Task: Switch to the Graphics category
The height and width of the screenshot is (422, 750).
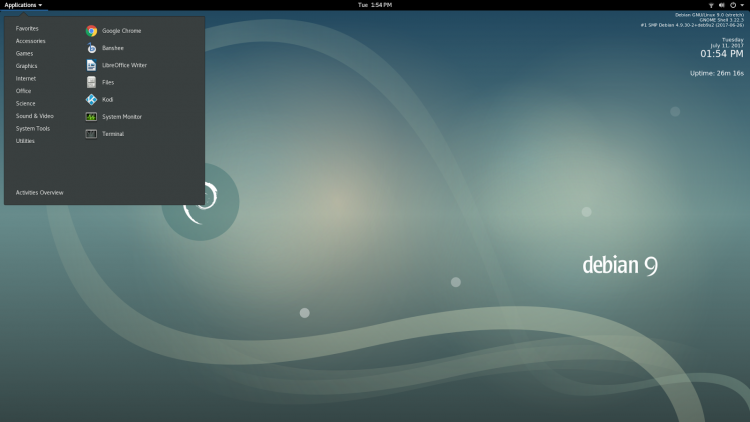Action: tap(26, 66)
